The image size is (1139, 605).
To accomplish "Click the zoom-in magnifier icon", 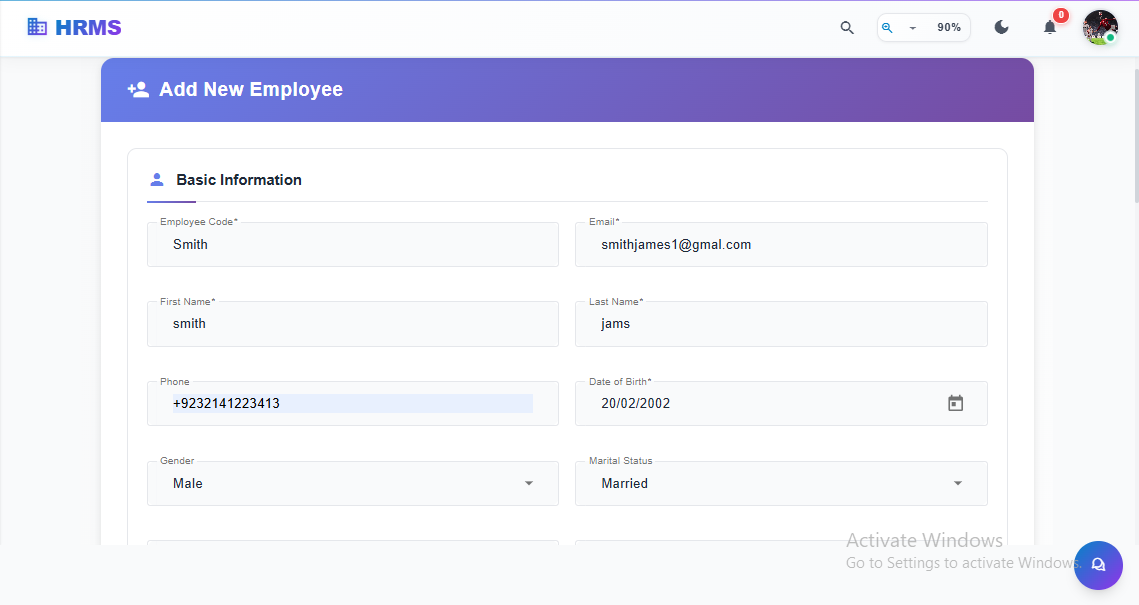I will (887, 28).
